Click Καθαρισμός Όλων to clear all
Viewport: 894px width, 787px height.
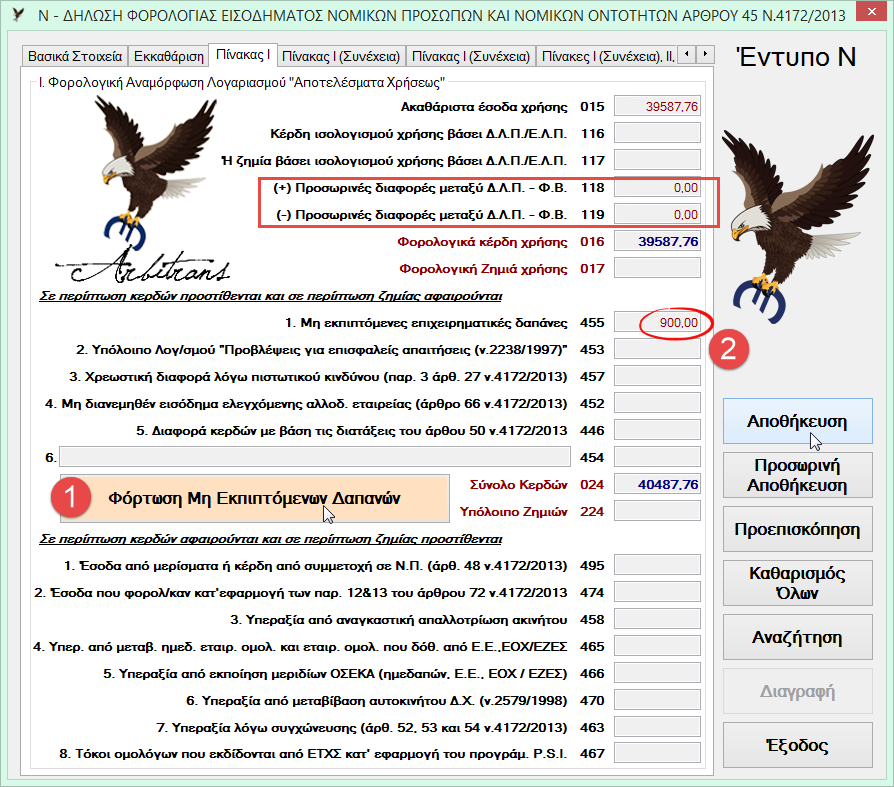(797, 583)
